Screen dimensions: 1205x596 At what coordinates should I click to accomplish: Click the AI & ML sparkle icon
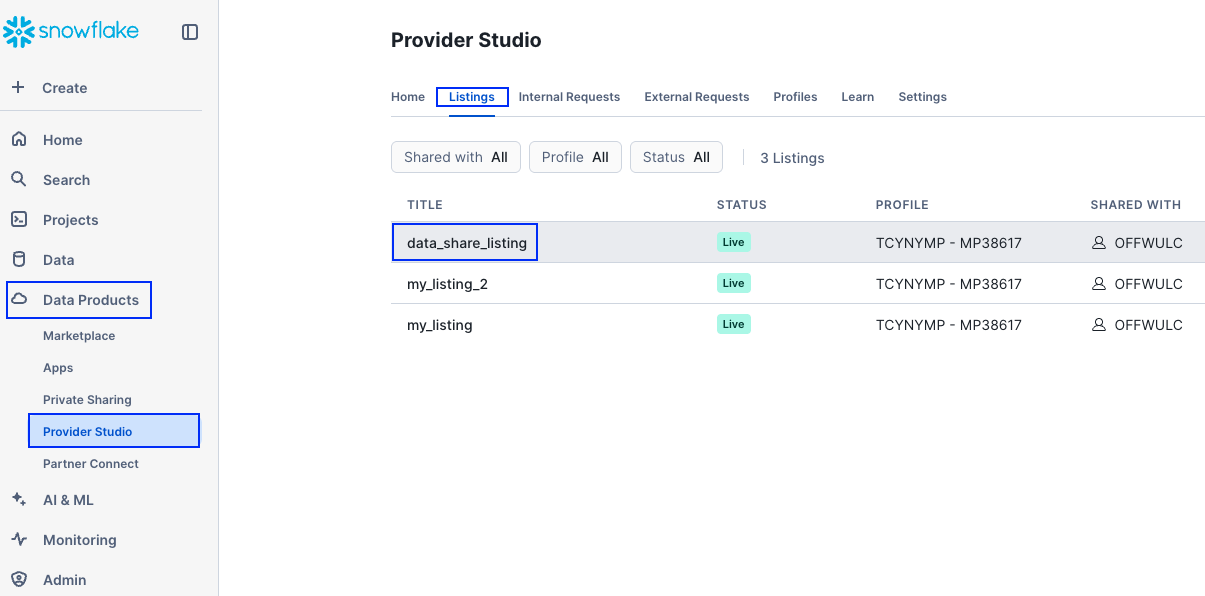[19, 500]
